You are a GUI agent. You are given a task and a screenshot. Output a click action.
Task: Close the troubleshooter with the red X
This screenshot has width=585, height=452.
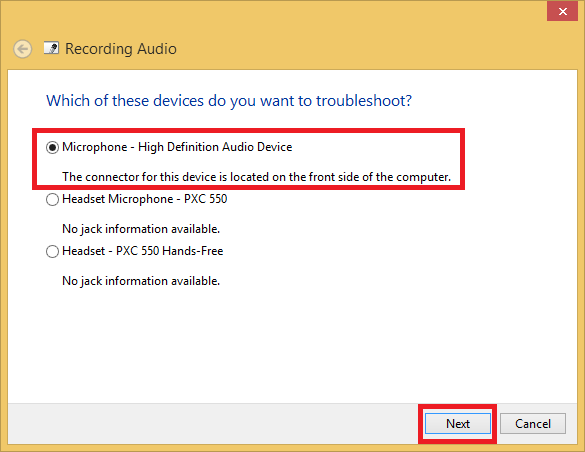[563, 12]
